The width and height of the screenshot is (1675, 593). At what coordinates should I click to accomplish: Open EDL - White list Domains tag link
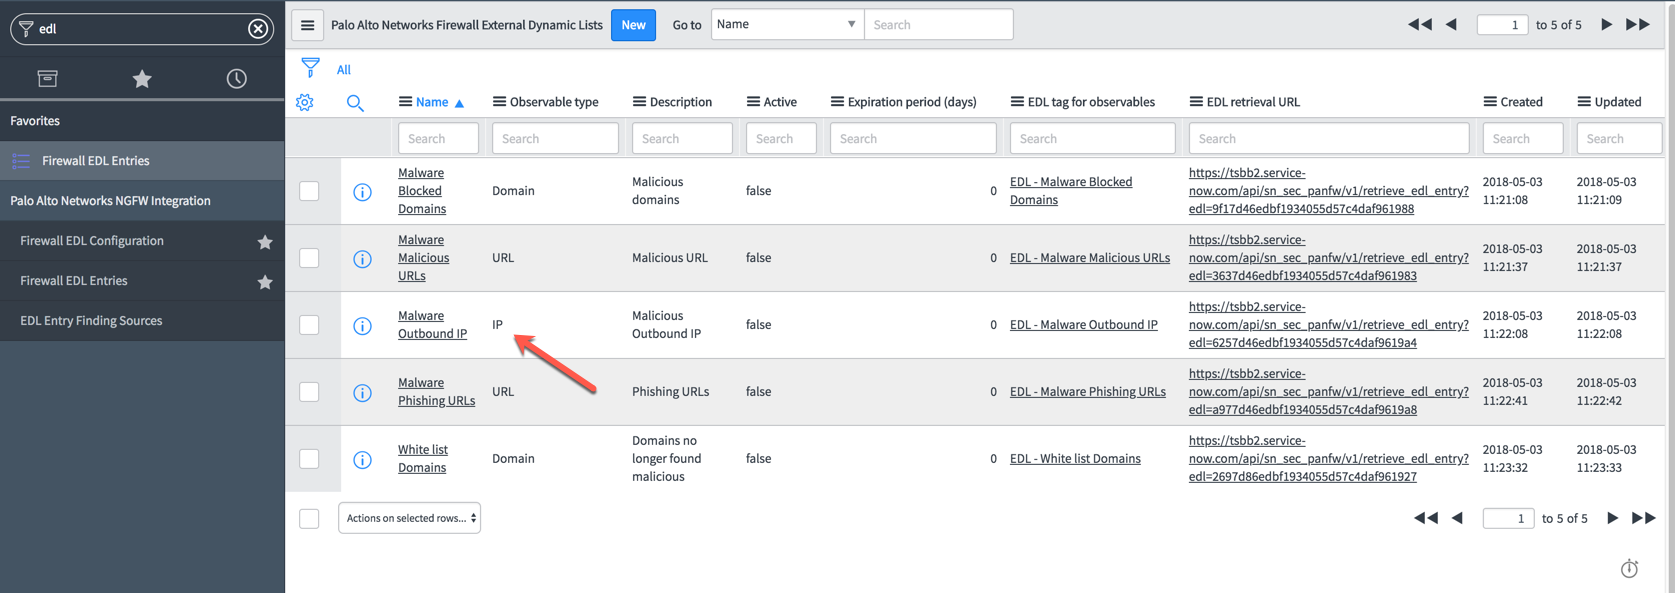pyautogui.click(x=1075, y=459)
